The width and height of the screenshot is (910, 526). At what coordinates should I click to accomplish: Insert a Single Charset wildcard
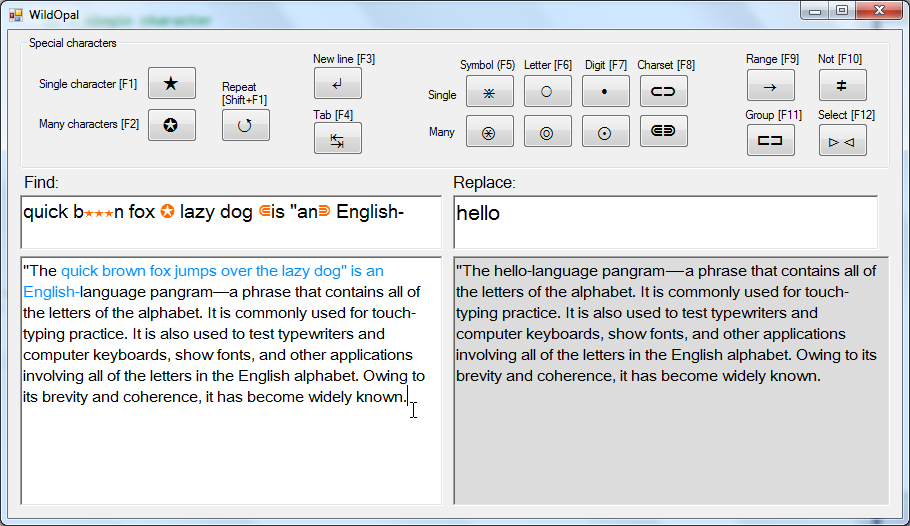click(x=663, y=91)
